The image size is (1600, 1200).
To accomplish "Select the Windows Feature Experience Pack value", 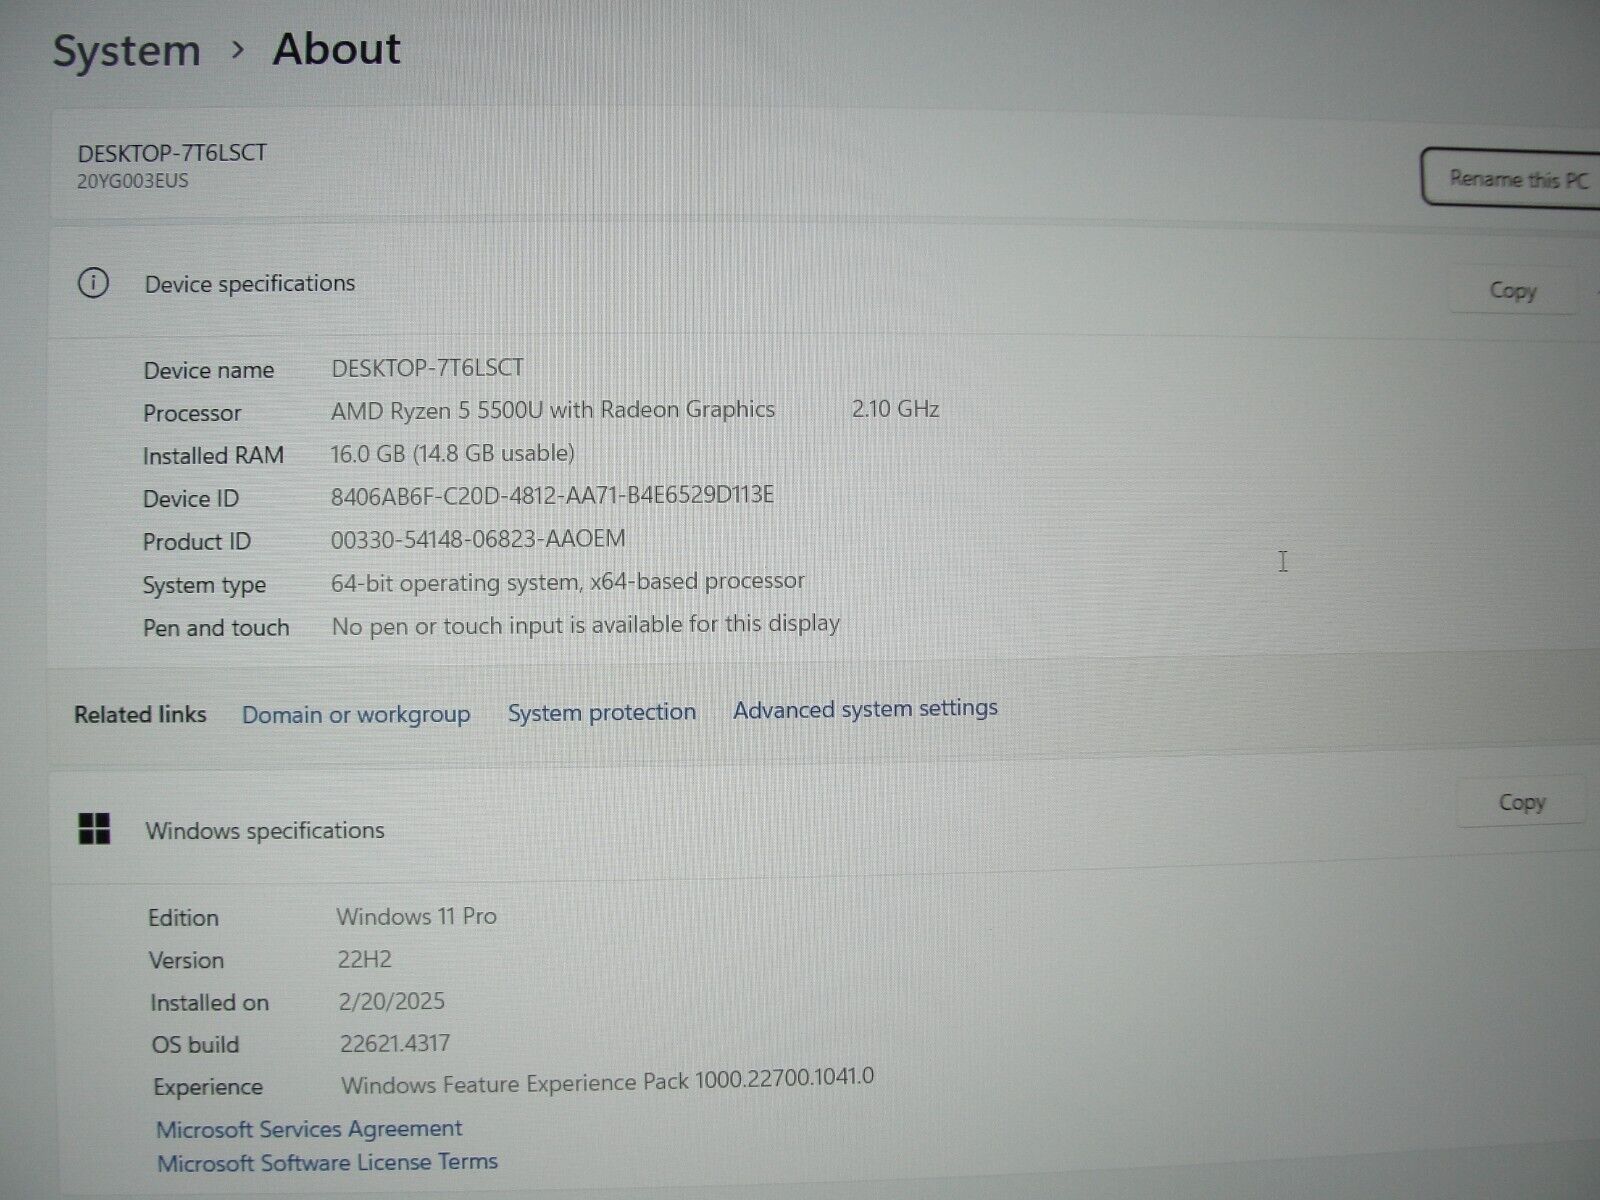I will [607, 1081].
